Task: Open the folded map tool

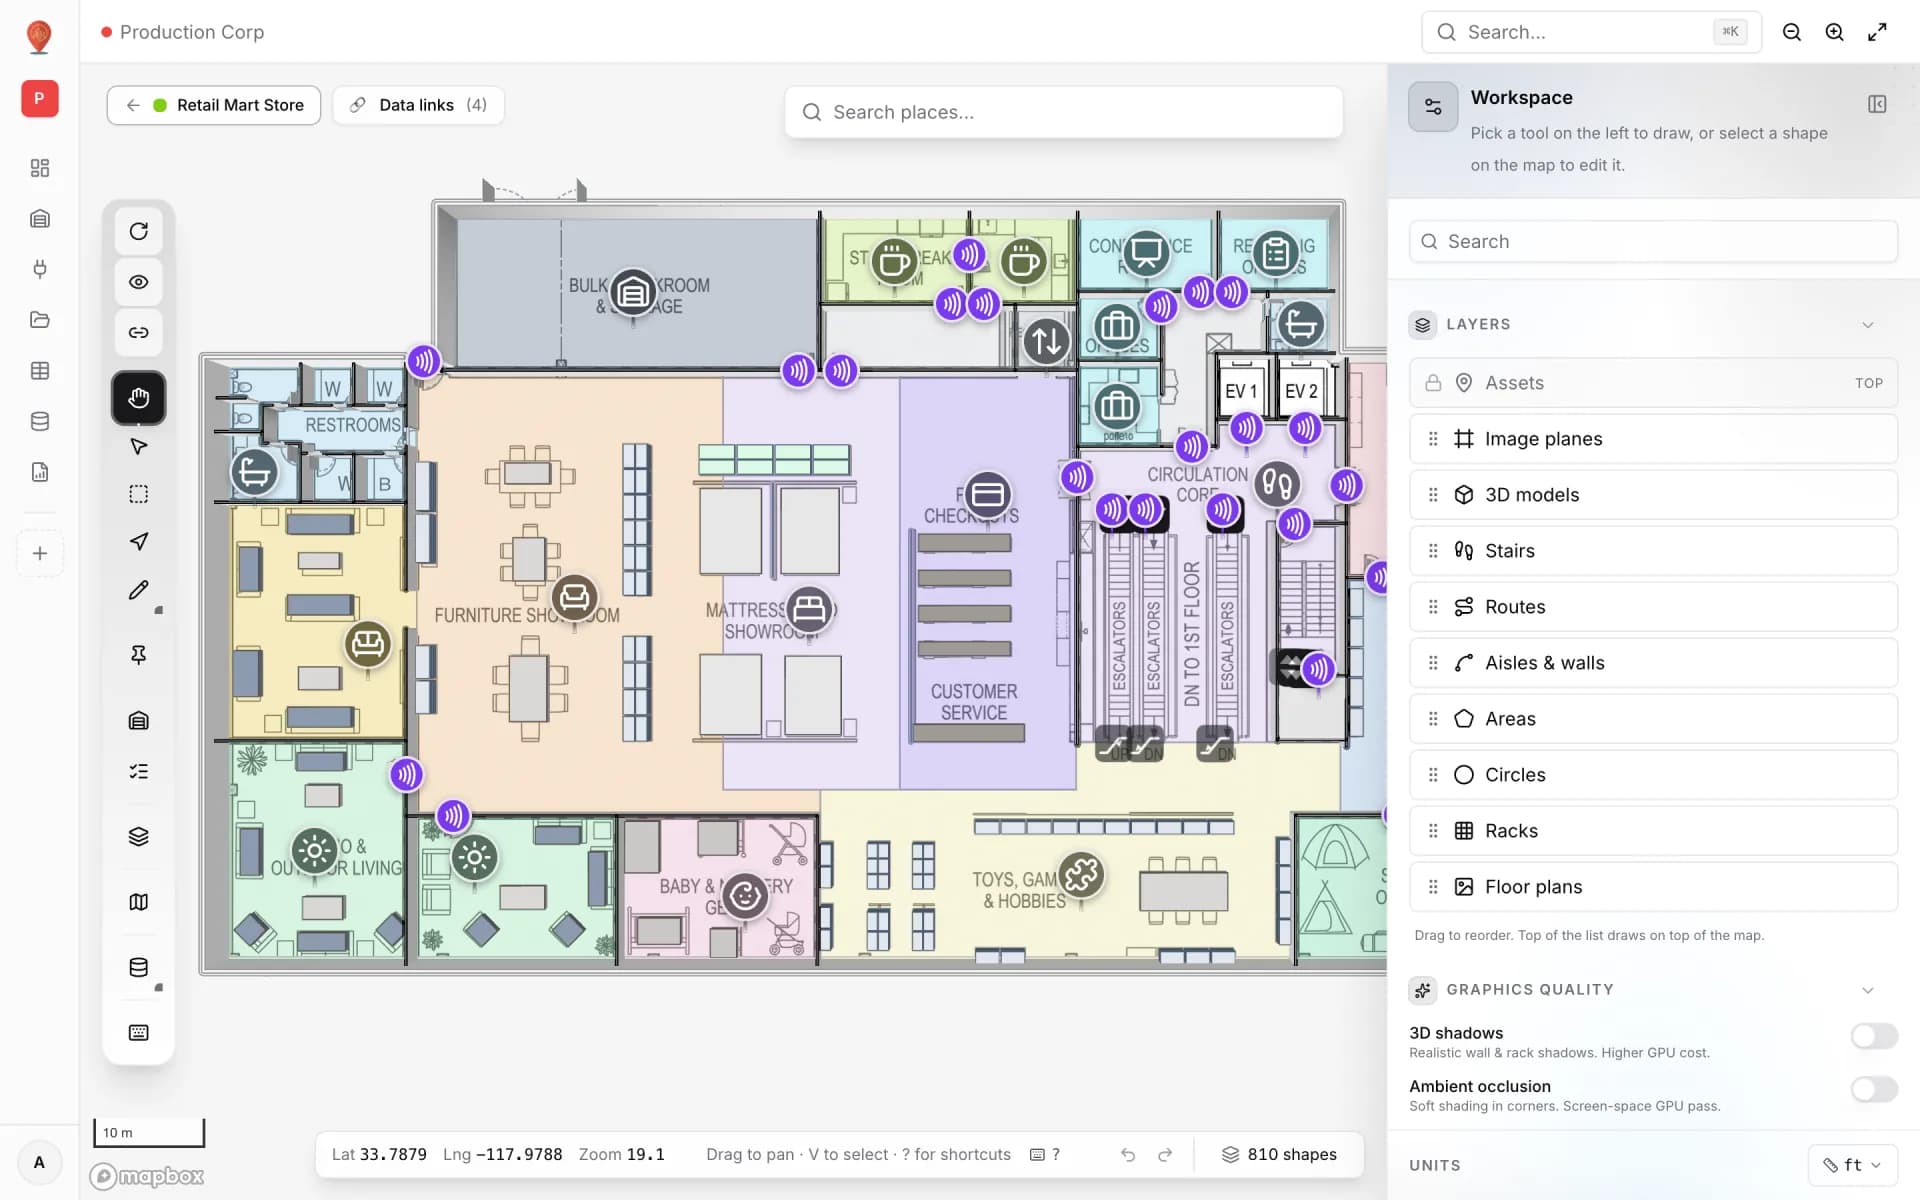Action: click(138, 902)
